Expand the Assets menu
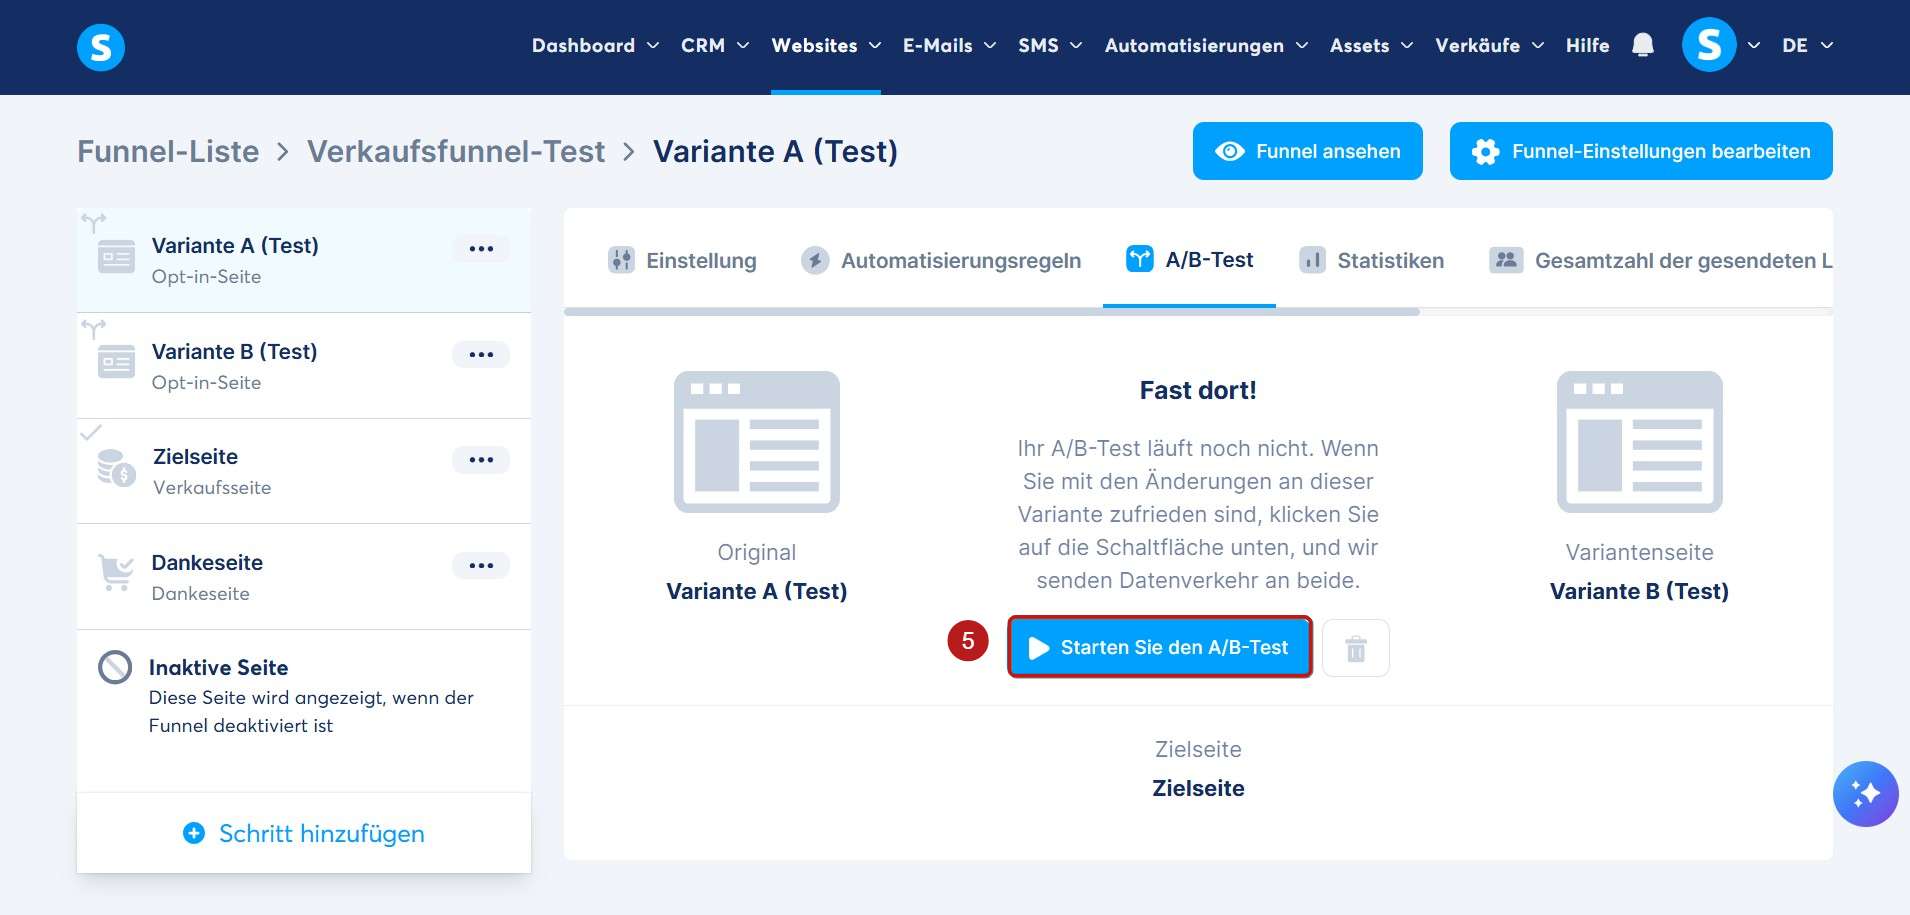1910x915 pixels. (x=1371, y=45)
